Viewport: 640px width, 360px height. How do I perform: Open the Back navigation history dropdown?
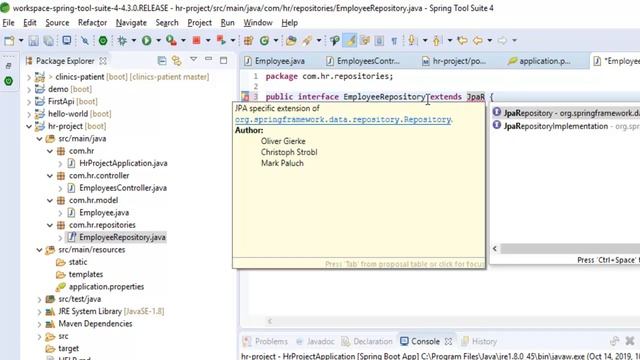[490, 40]
